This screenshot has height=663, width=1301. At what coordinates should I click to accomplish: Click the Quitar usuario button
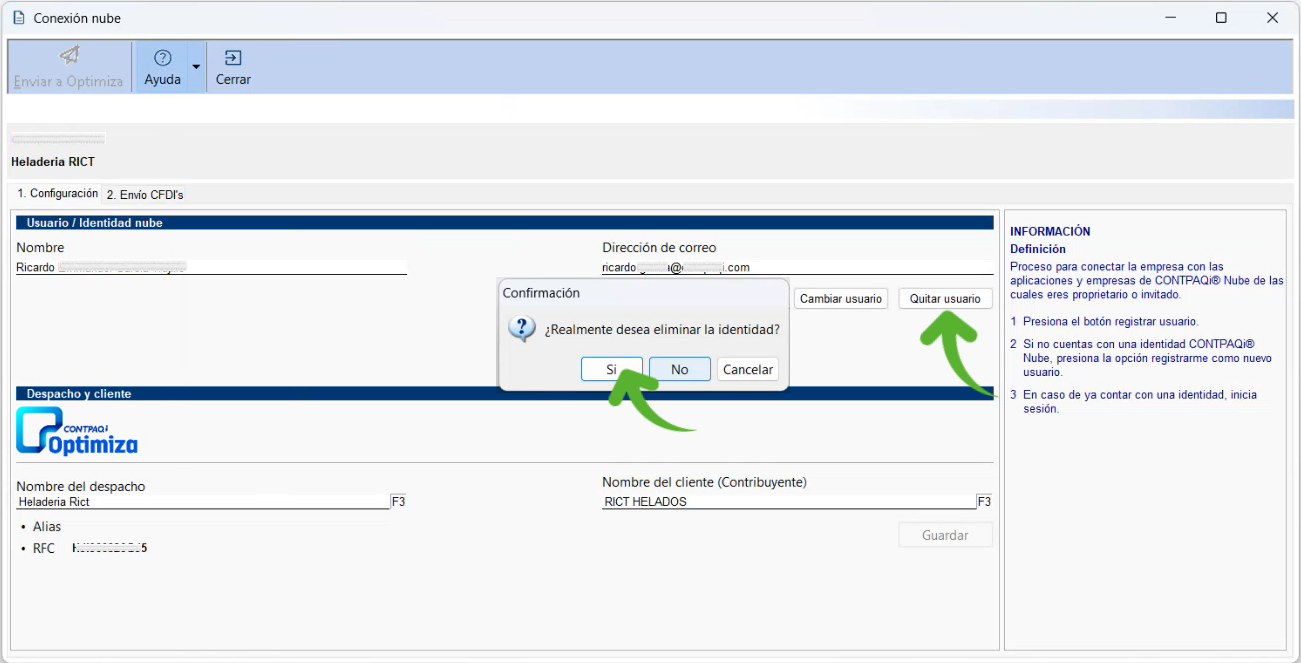point(945,299)
